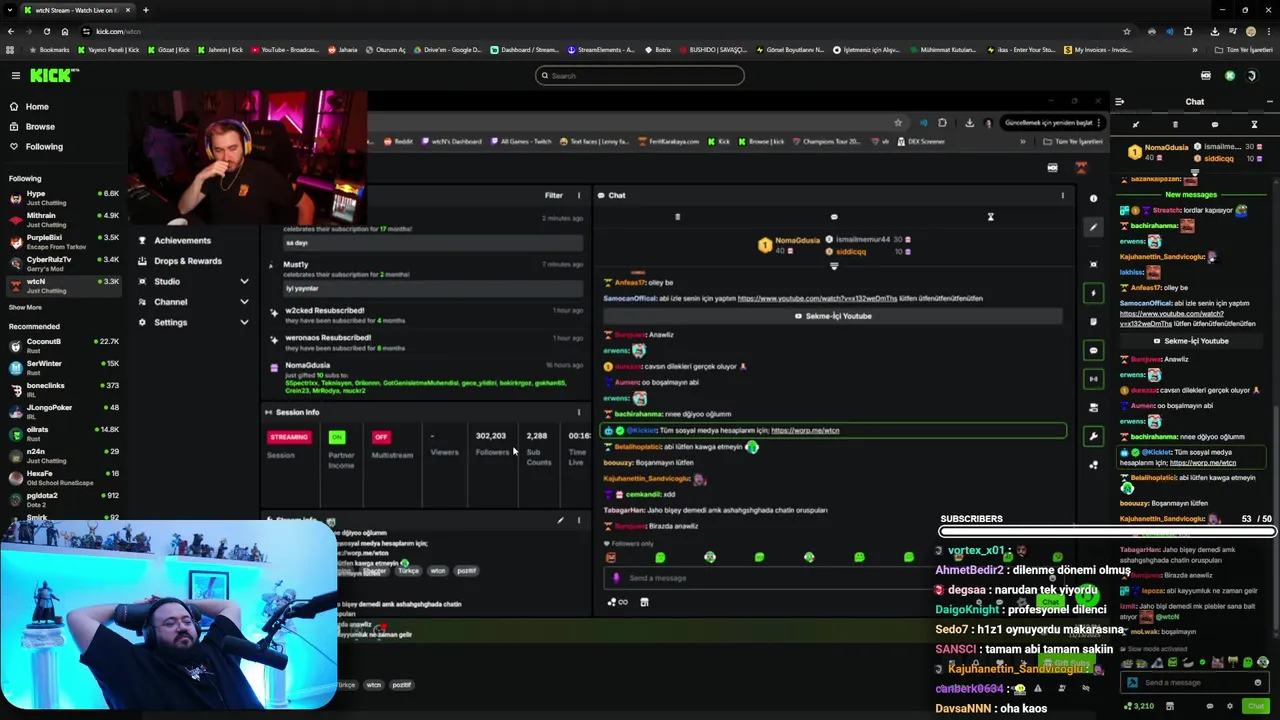
Task: Bookmark this page star icon
Action: [x=1127, y=31]
